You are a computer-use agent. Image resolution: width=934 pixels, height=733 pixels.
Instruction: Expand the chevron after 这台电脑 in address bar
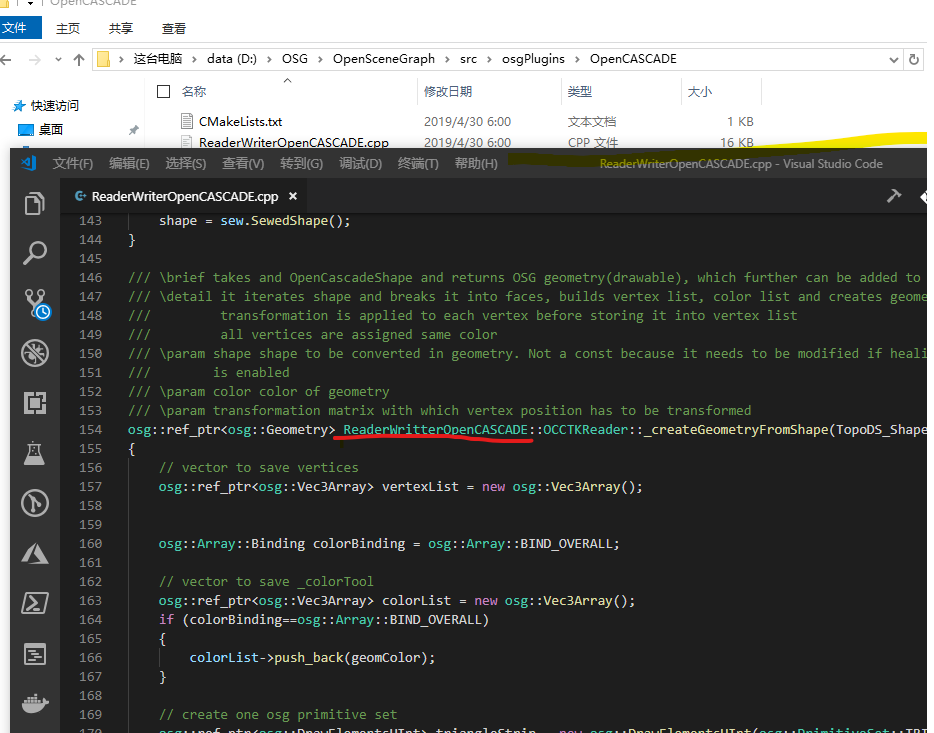click(194, 59)
